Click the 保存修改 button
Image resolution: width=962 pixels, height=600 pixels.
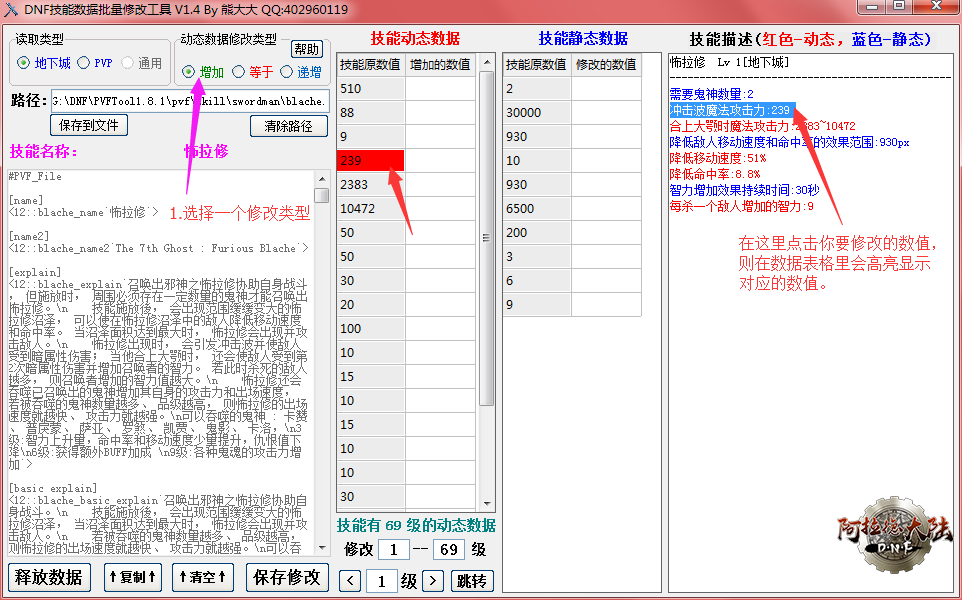pyautogui.click(x=287, y=577)
